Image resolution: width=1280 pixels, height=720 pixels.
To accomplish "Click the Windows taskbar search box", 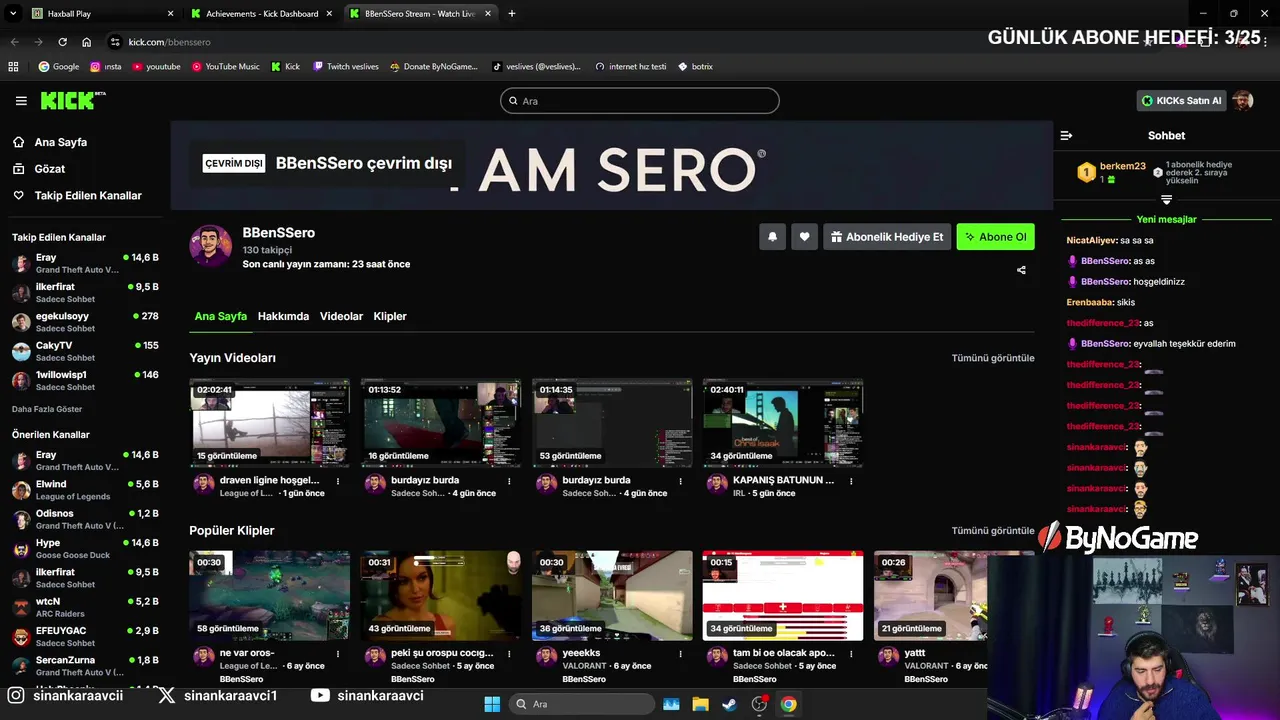I will tap(581, 704).
